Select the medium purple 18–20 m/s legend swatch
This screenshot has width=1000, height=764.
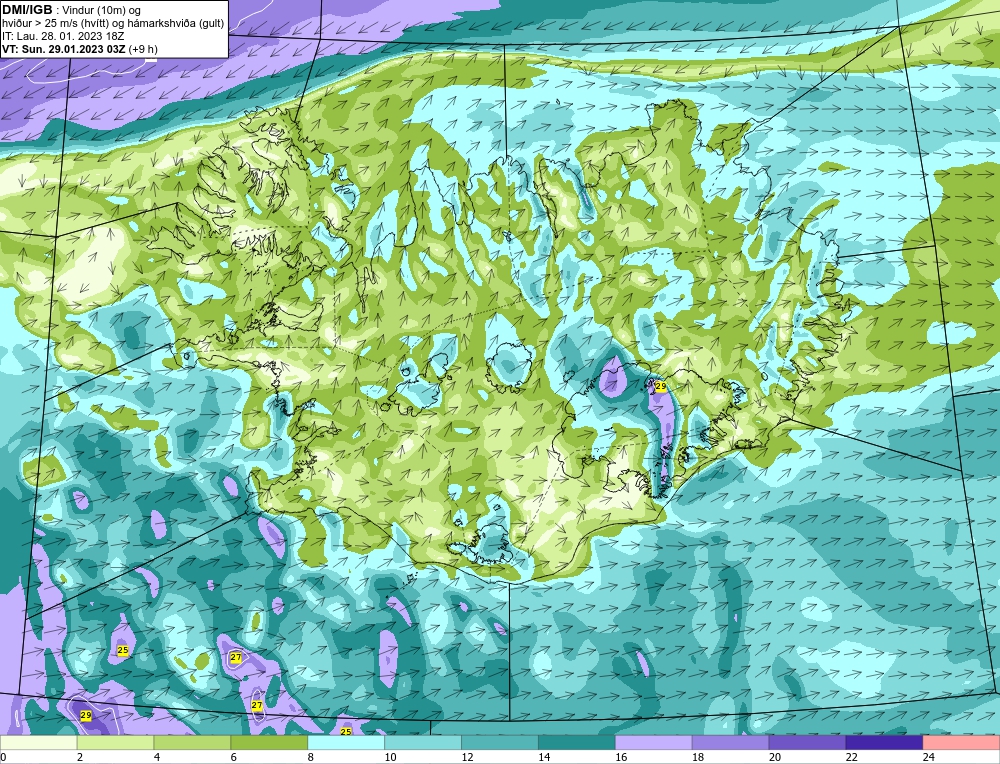coord(730,742)
